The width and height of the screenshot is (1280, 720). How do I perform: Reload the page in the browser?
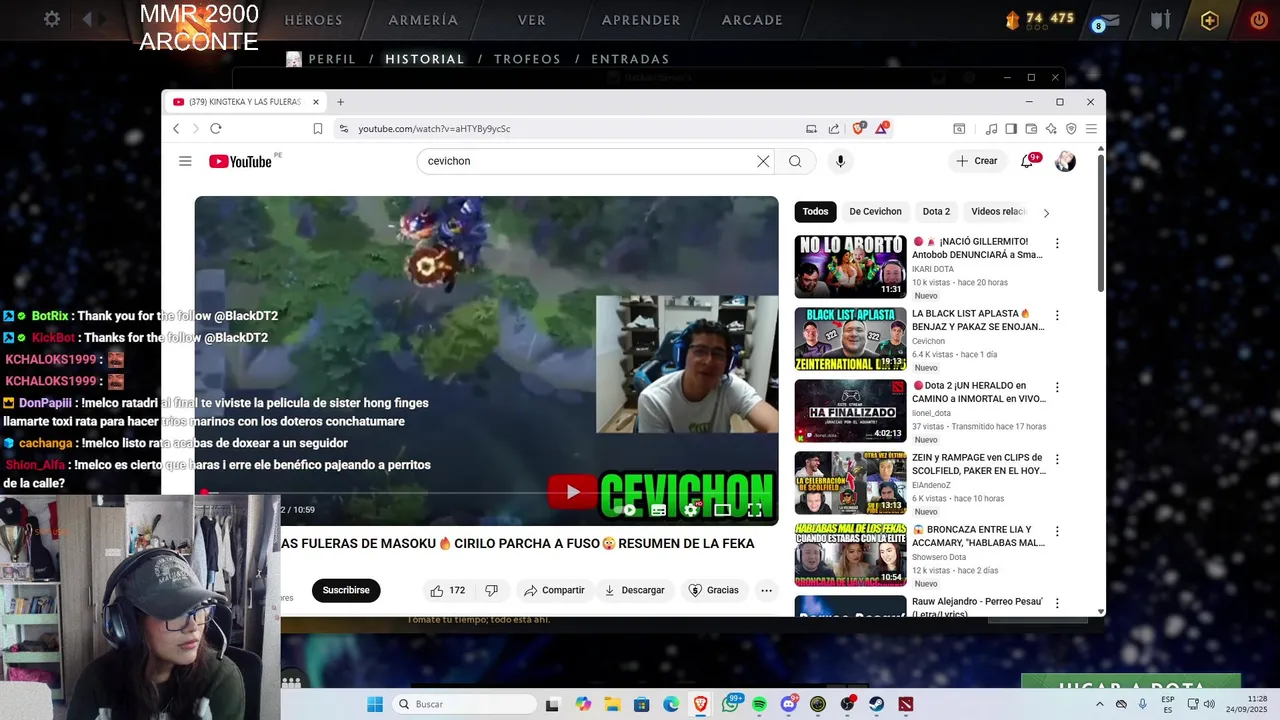(x=215, y=128)
